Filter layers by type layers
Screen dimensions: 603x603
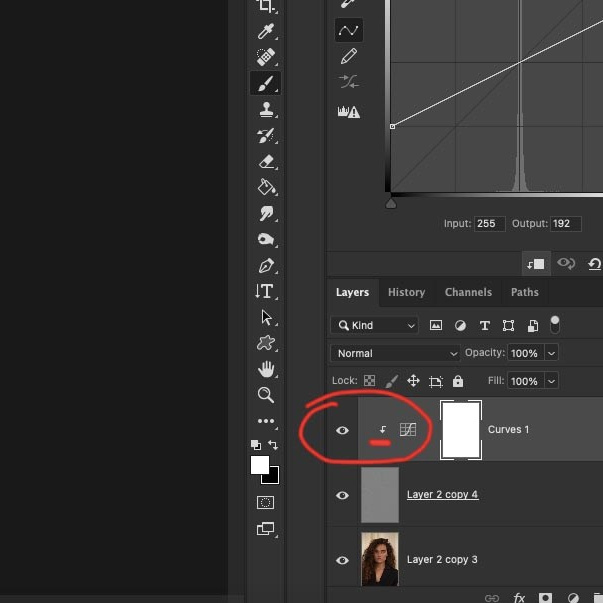tap(485, 326)
